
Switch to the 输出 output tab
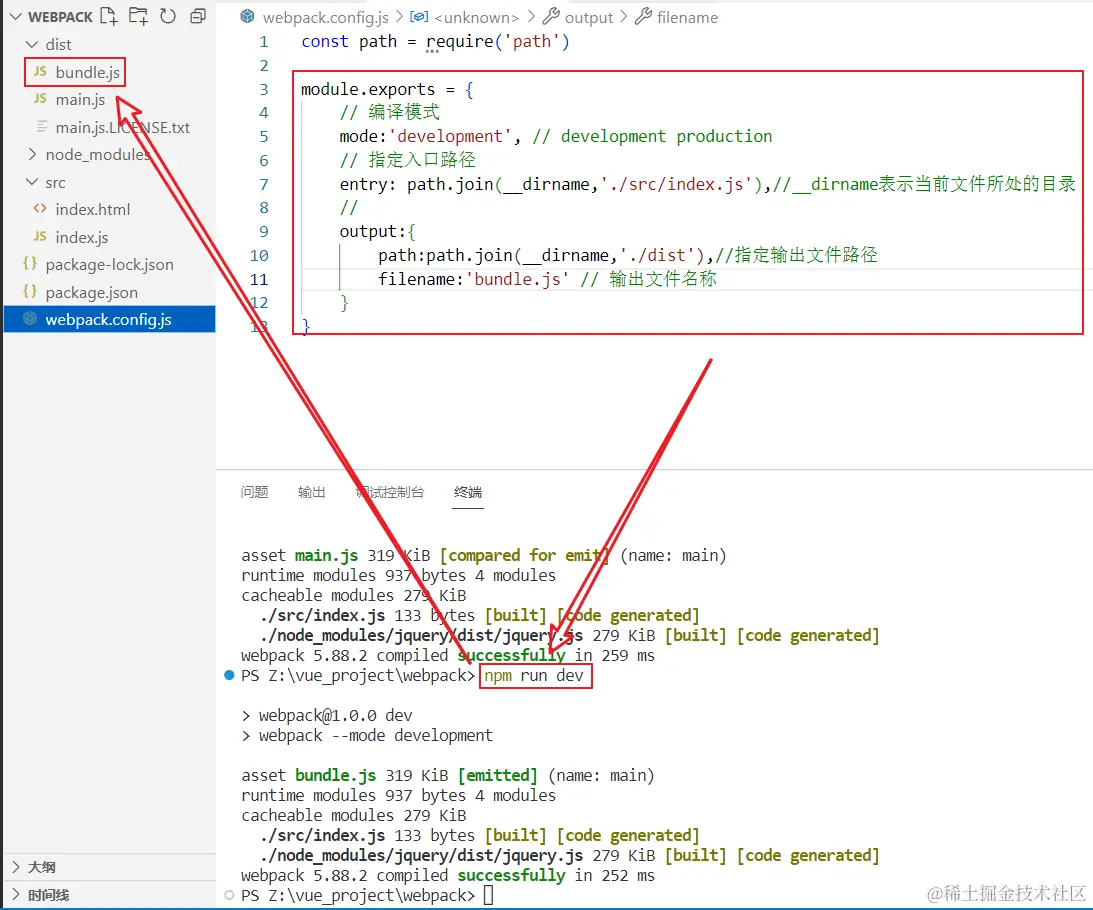tap(312, 492)
